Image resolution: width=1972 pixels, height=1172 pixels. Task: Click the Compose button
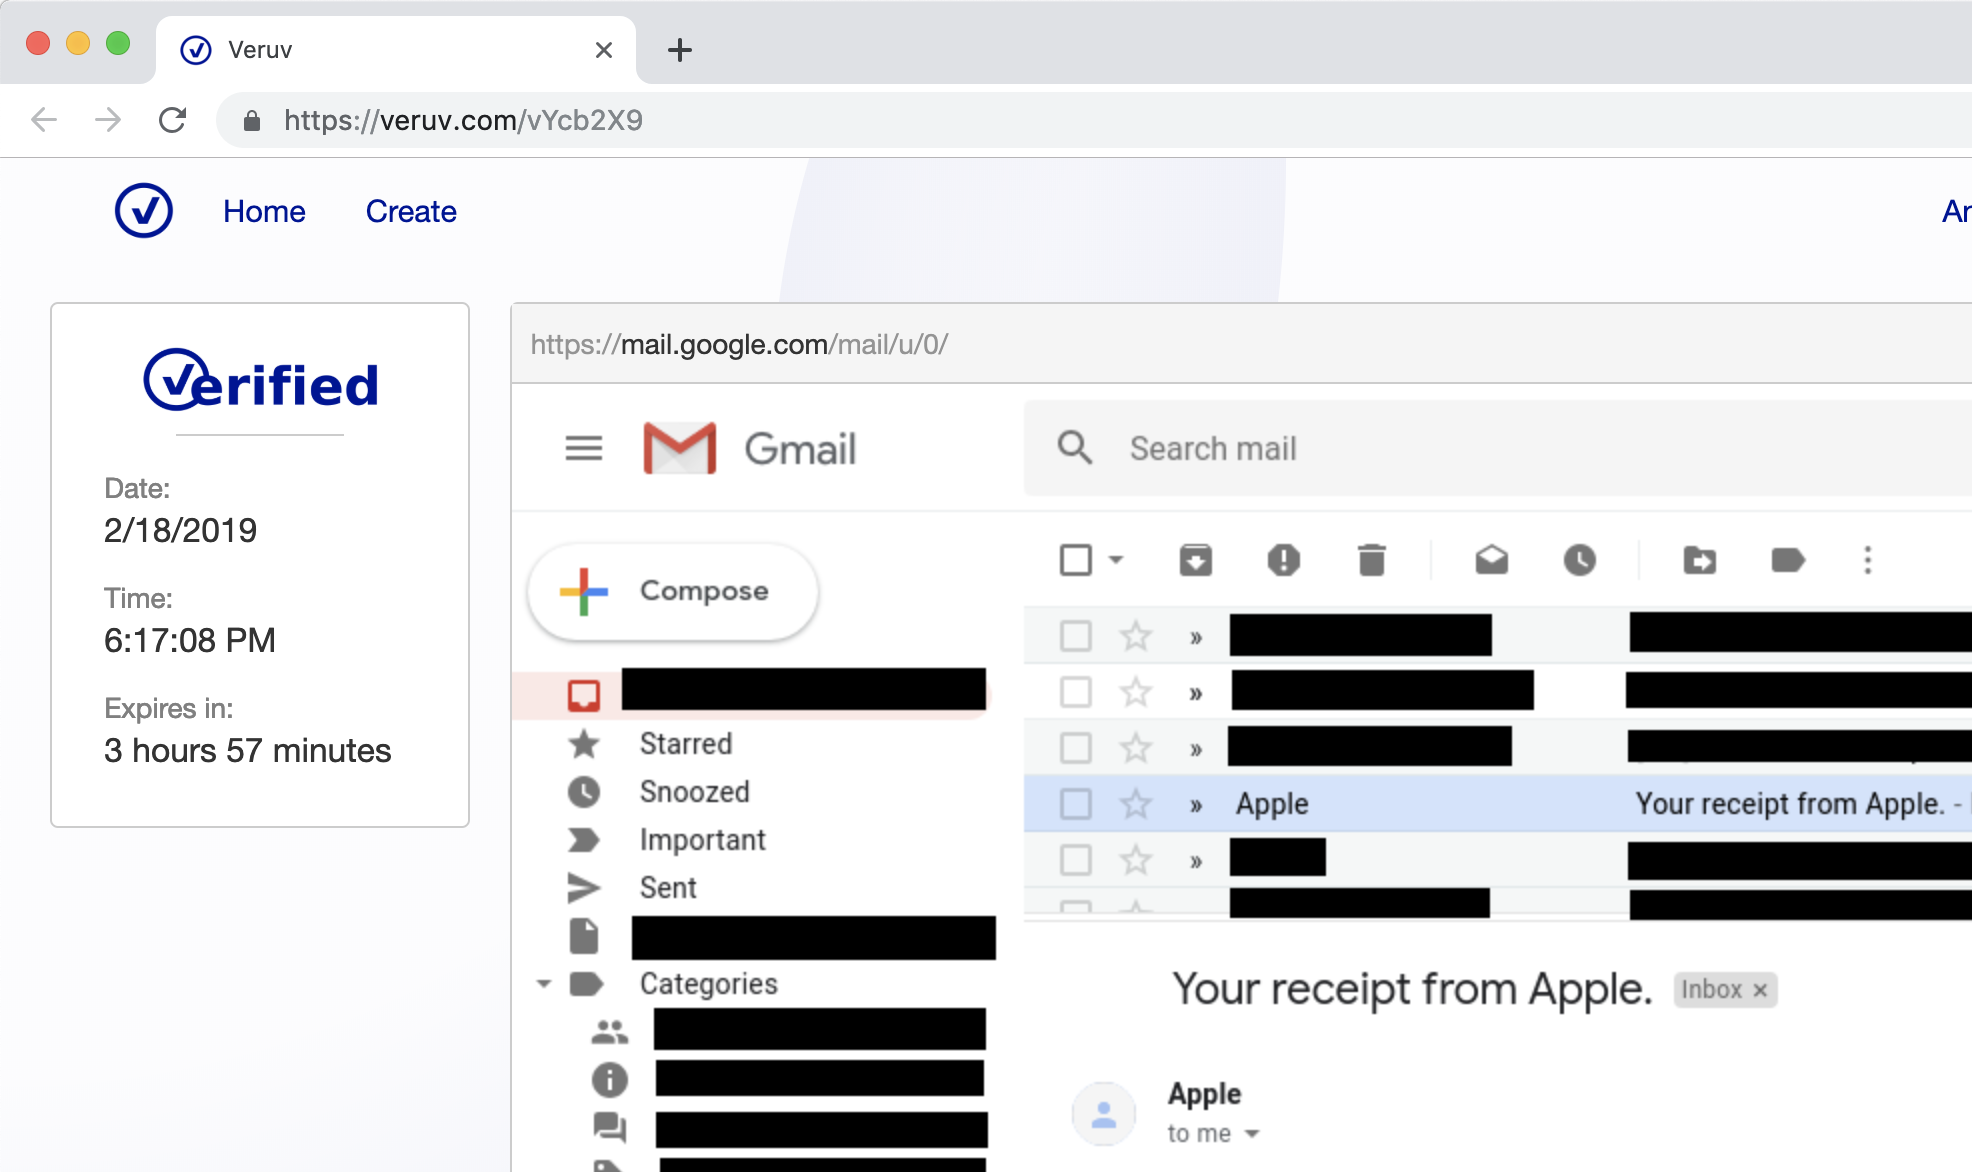[673, 591]
